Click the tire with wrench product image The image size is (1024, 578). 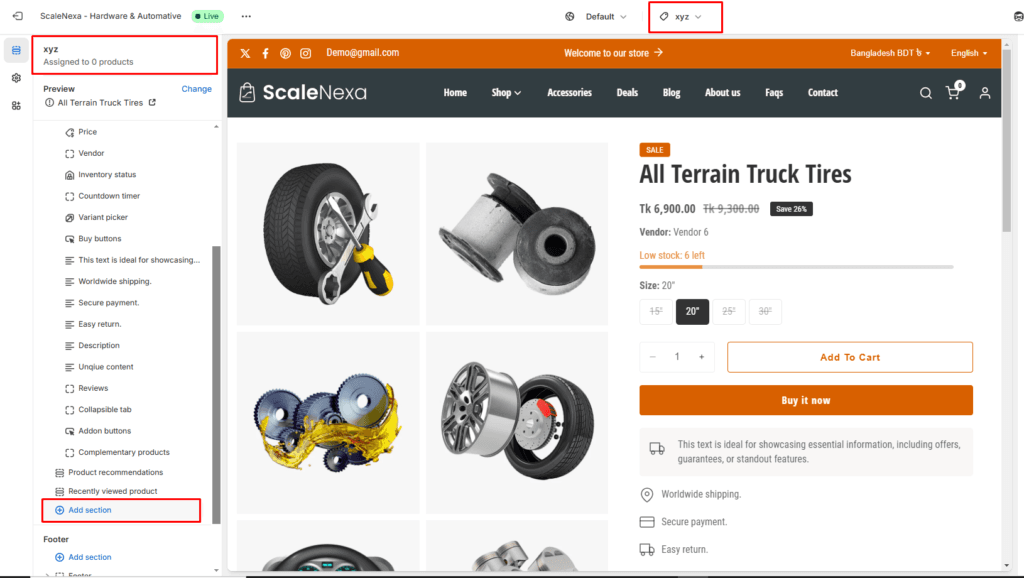[x=328, y=234]
